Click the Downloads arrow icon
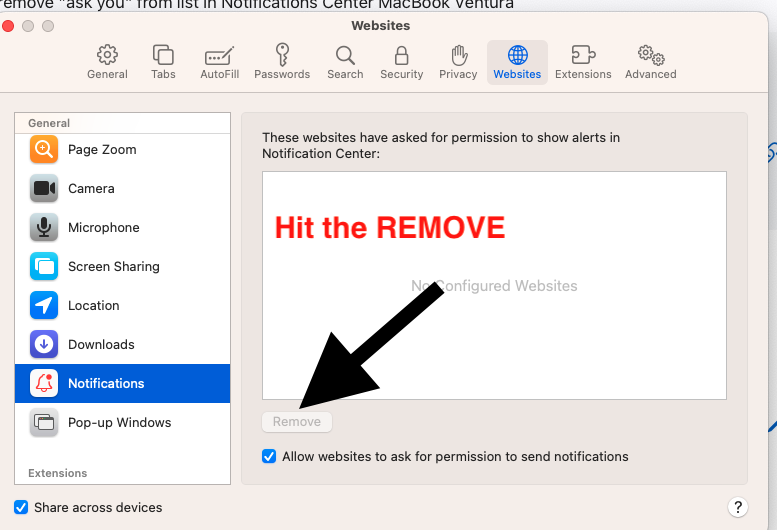This screenshot has width=777, height=530. coord(44,344)
